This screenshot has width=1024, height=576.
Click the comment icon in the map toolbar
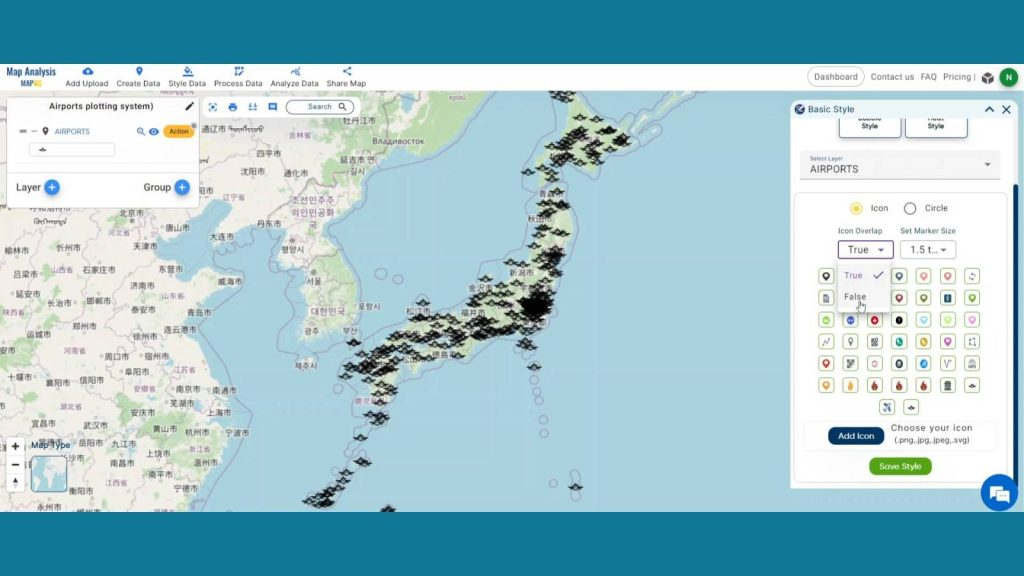tap(272, 107)
